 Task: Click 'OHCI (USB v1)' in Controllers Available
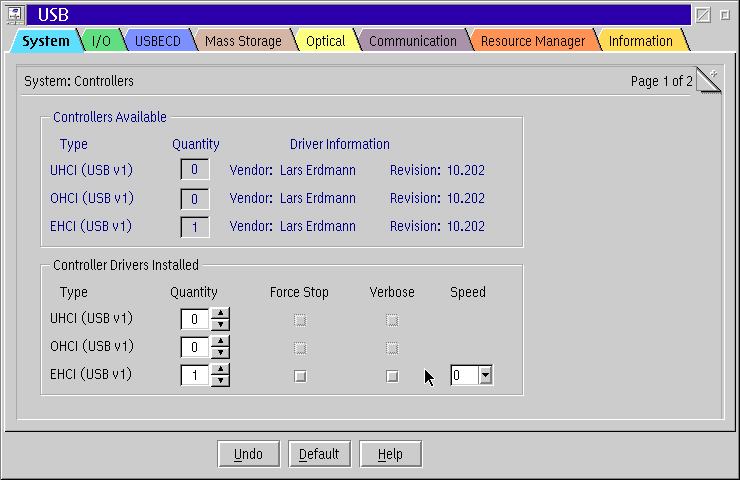pos(92,198)
